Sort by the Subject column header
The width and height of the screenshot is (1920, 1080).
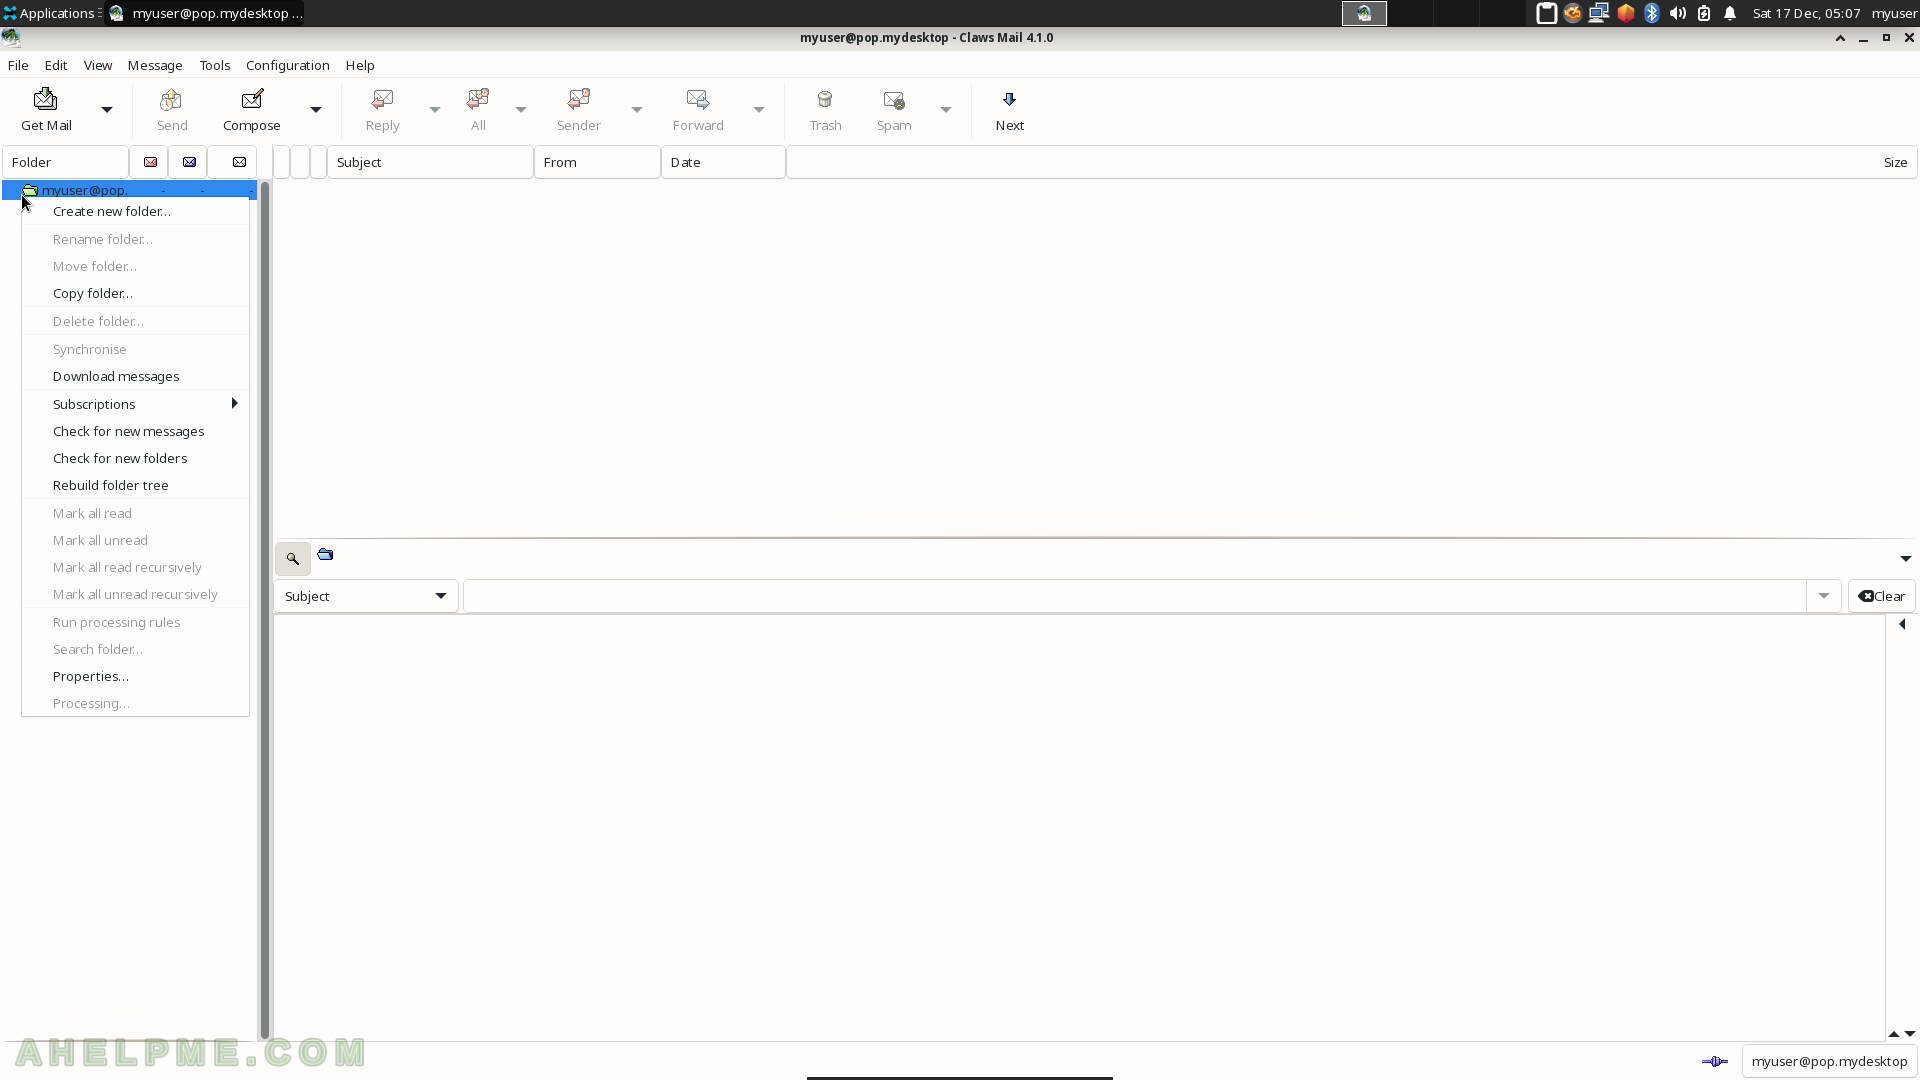(x=430, y=162)
